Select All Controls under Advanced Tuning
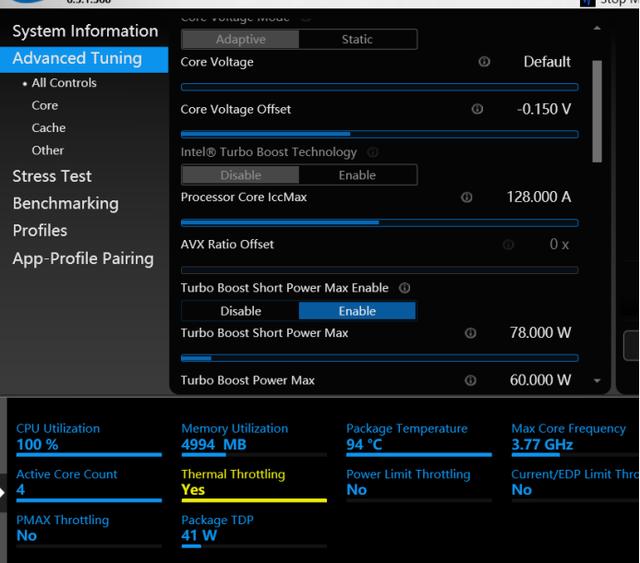Viewport: 640px width, 563px height. coord(64,83)
